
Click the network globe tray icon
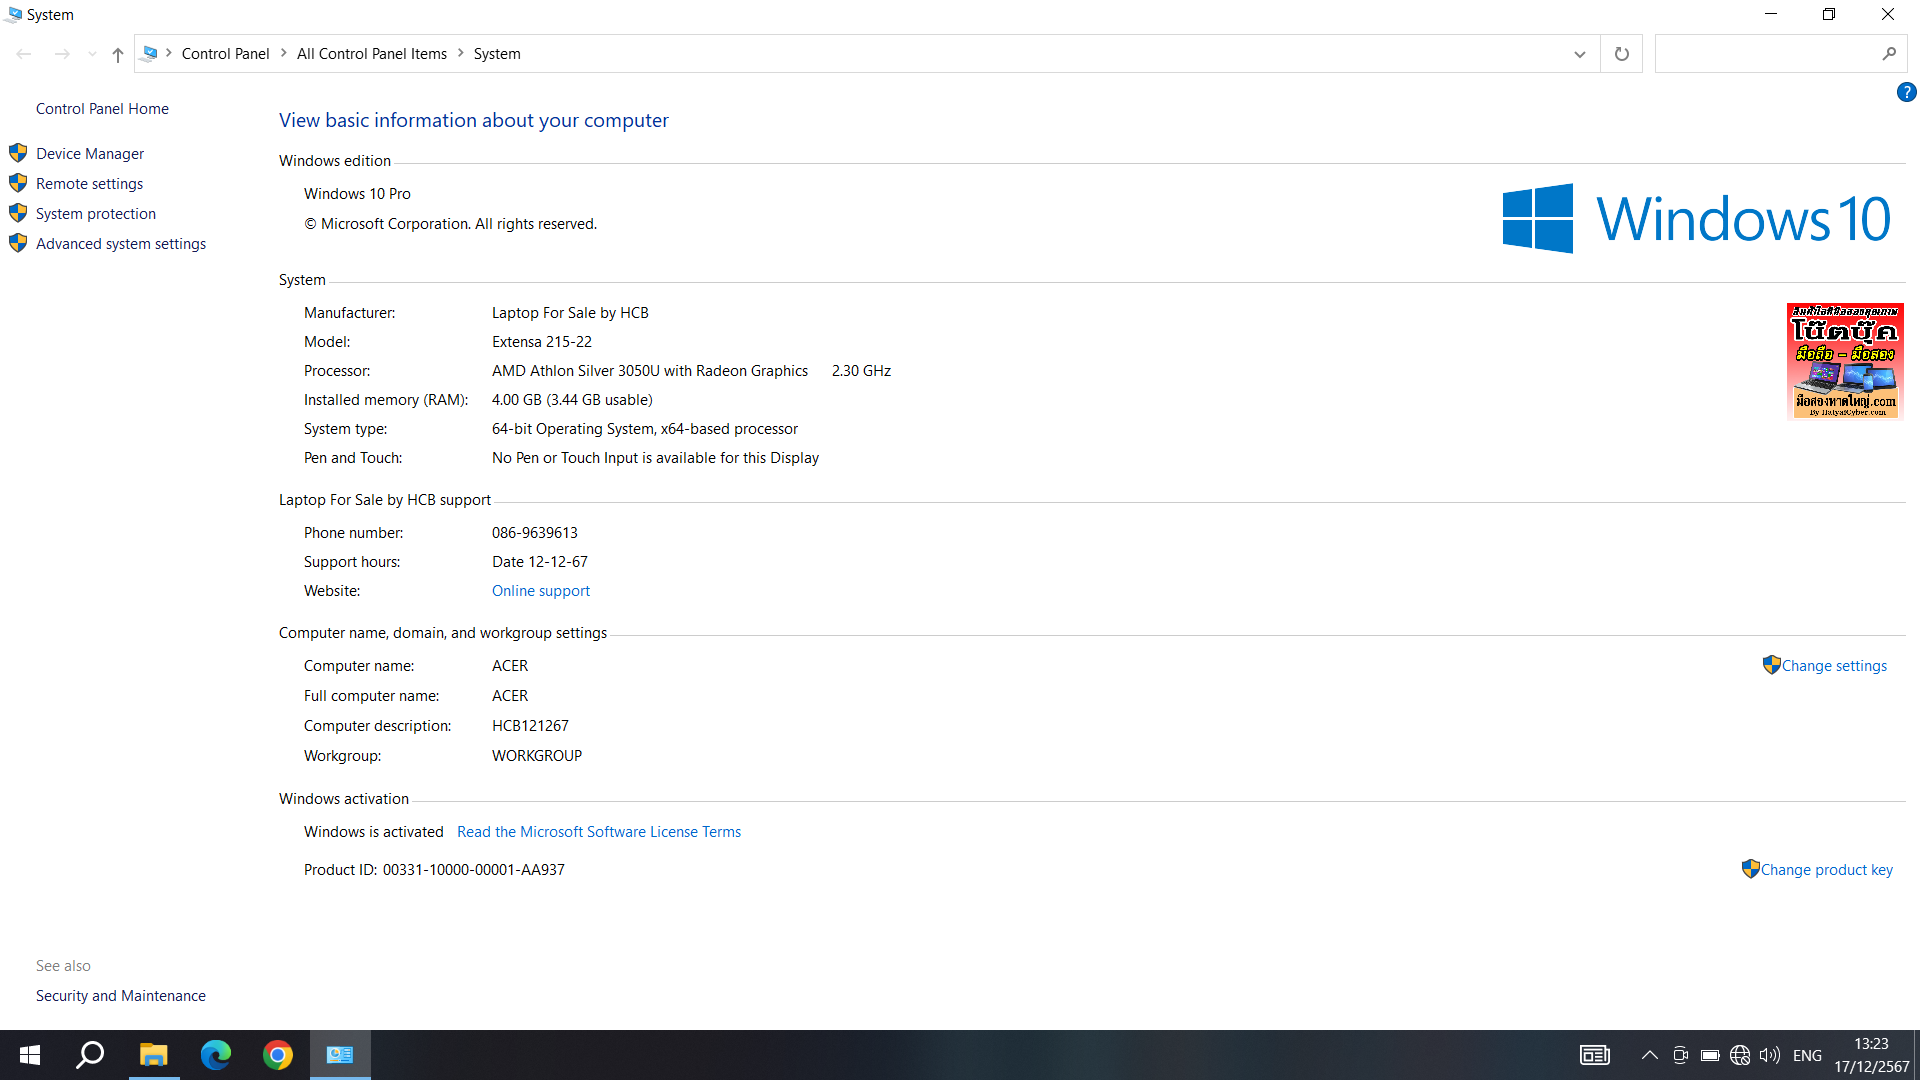point(1740,1055)
